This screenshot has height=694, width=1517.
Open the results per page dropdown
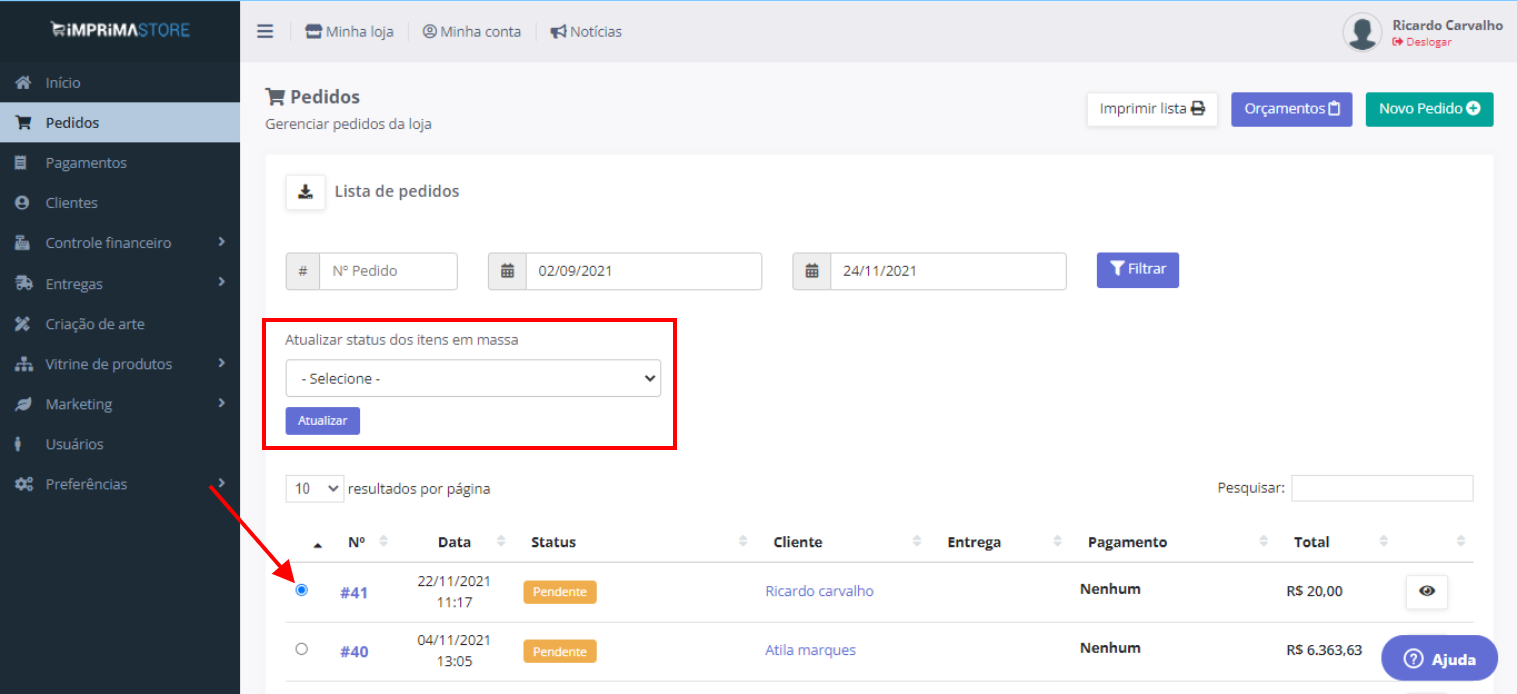point(315,488)
